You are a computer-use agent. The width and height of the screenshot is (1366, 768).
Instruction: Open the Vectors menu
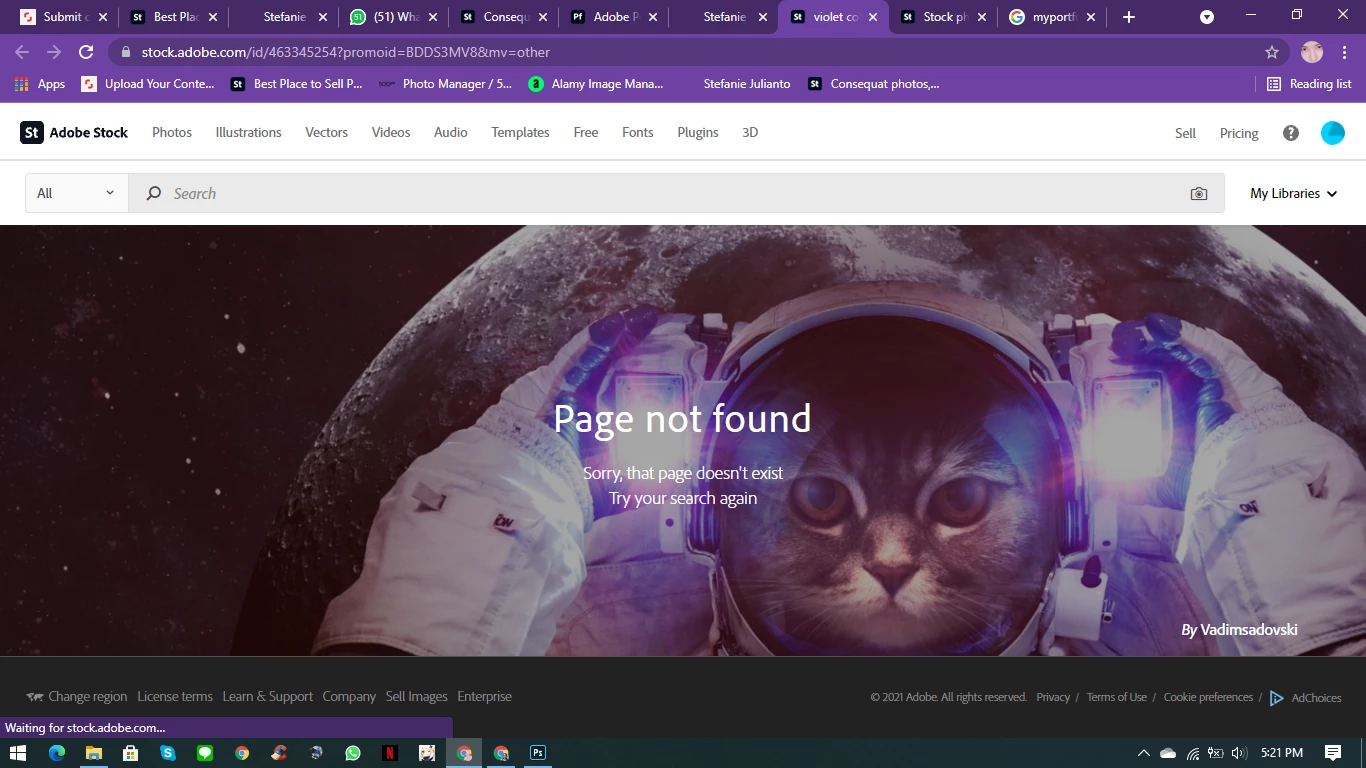327,132
